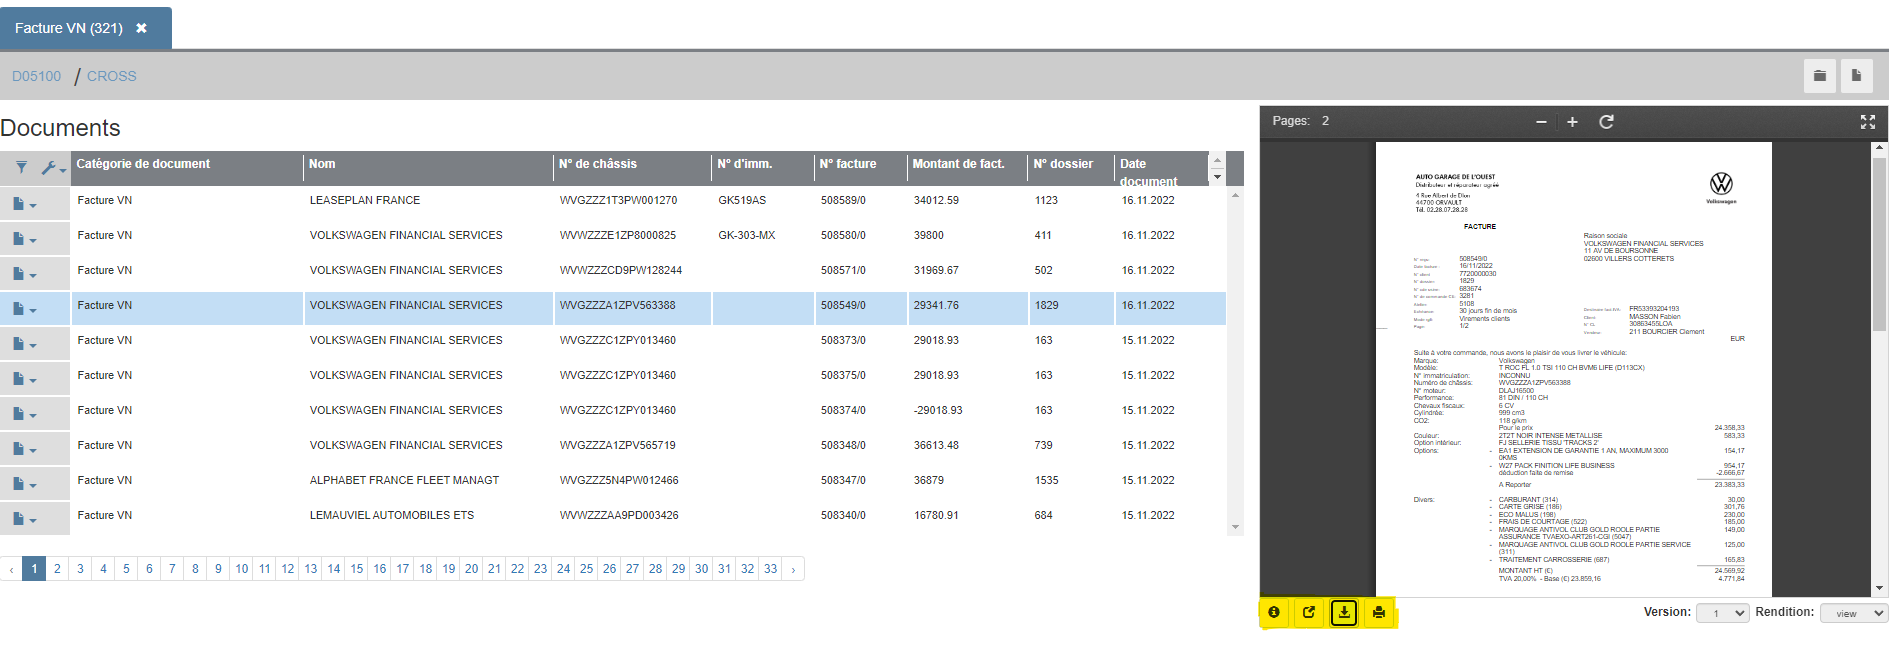
Task: Open document menu for LEMAUVIEL AUTOMOBILES row
Action: (x=25, y=519)
